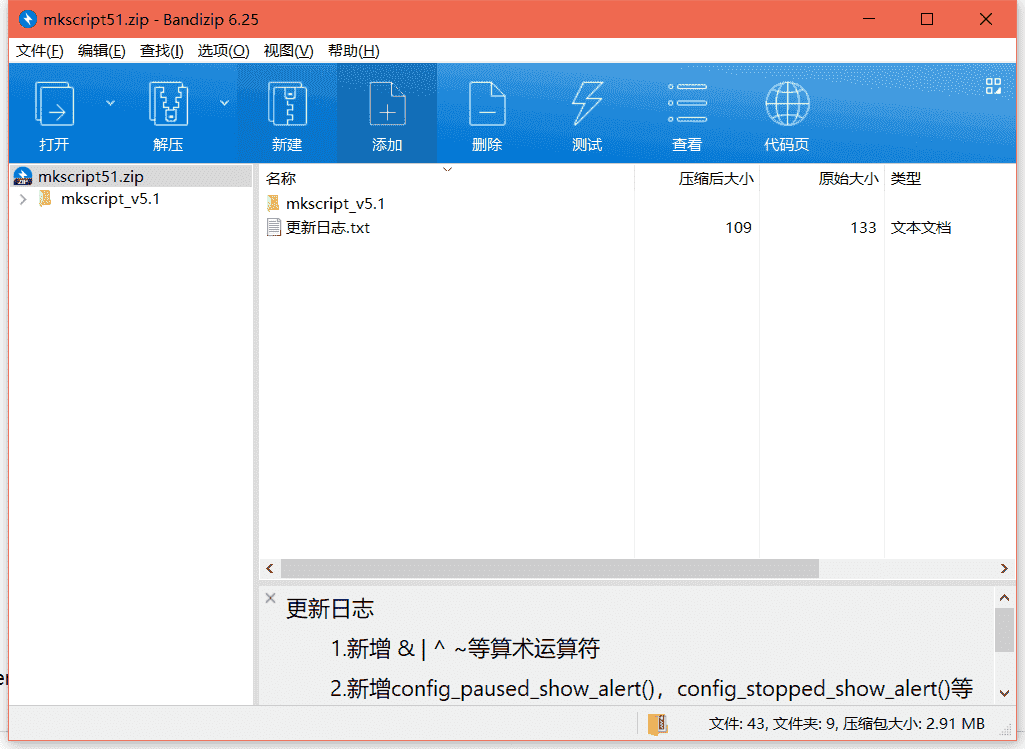The height and width of the screenshot is (749, 1025).
Task: Open the dropdown arrow next to 打开
Action: pyautogui.click(x=110, y=103)
